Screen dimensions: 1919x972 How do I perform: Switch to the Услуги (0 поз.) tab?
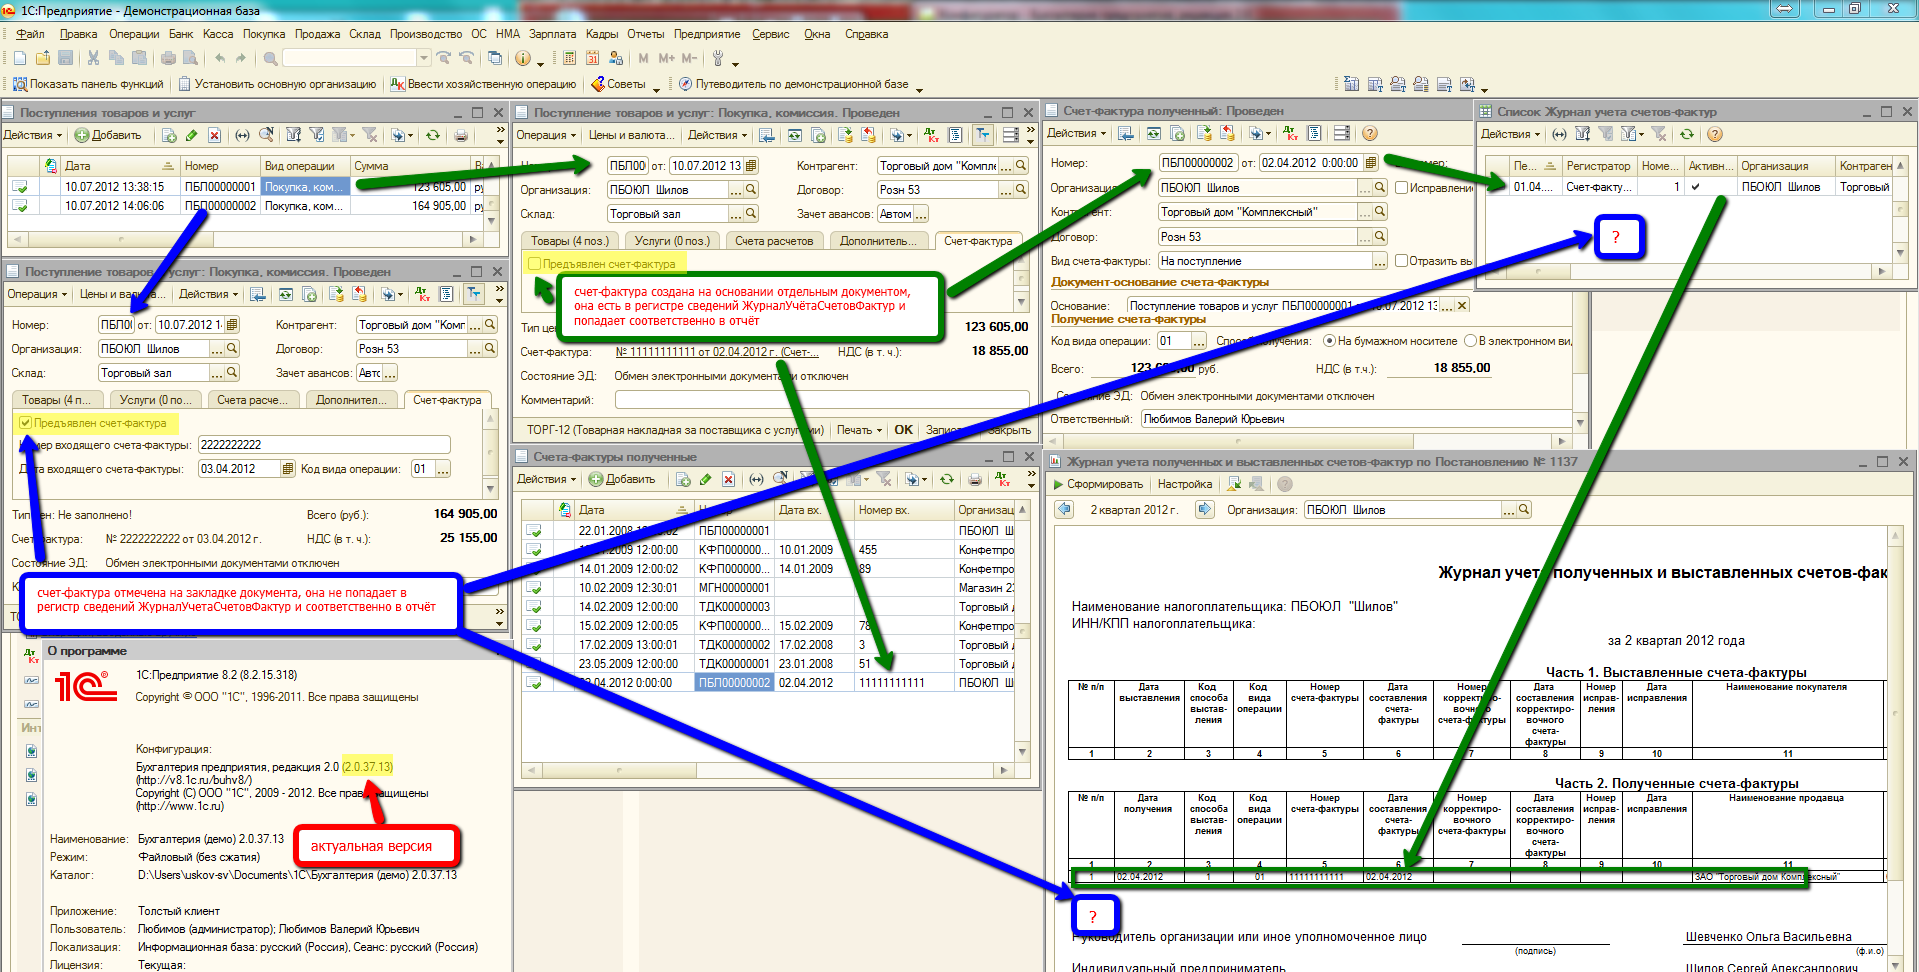click(x=672, y=241)
